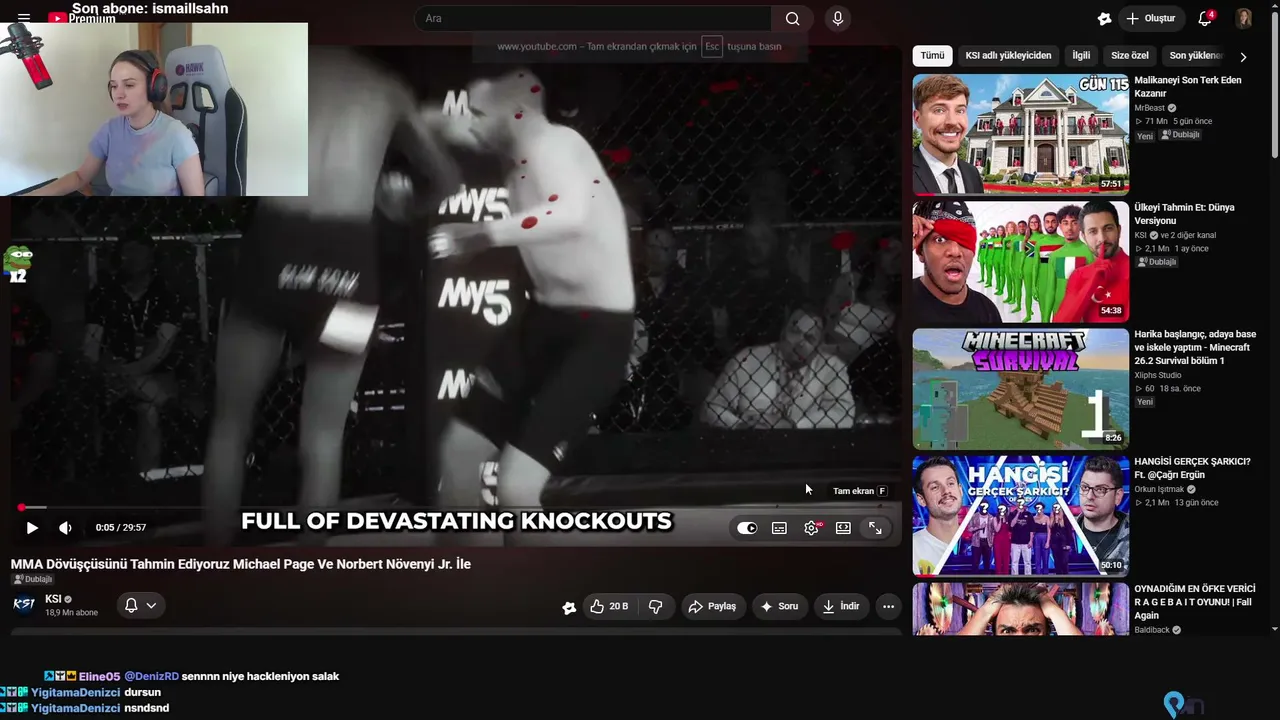Open the Hangisi Gerçek Şarkıcı thumbnail

point(1020,515)
